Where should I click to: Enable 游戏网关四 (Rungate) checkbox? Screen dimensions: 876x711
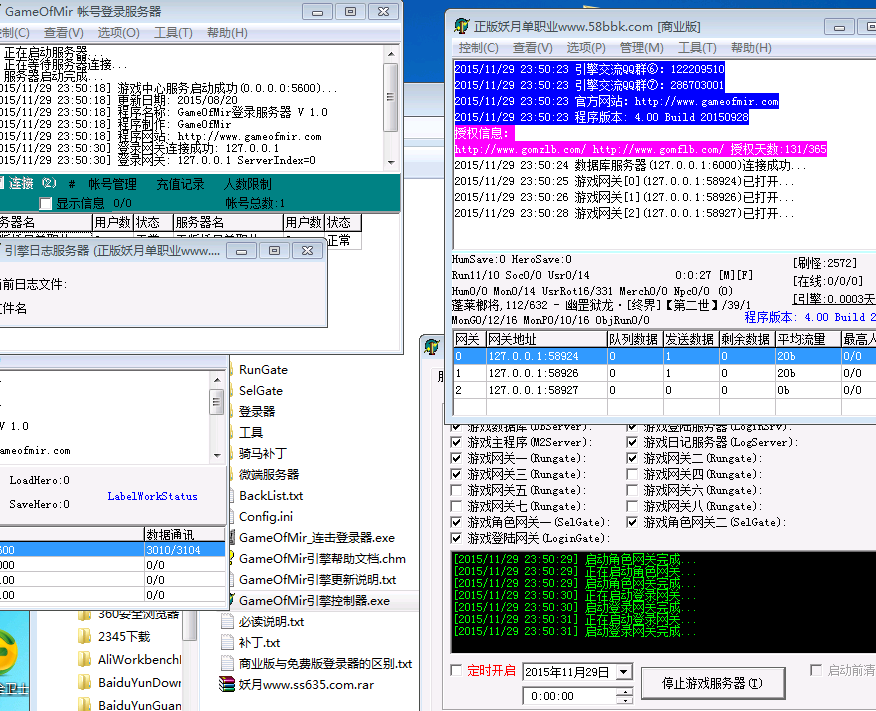coord(632,474)
